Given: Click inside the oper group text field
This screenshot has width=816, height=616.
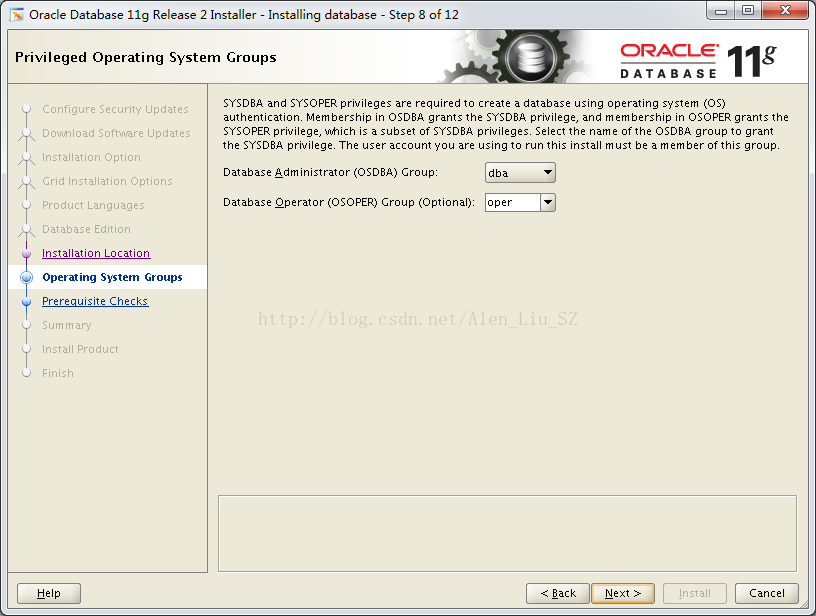Looking at the screenshot, I should pyautogui.click(x=513, y=202).
